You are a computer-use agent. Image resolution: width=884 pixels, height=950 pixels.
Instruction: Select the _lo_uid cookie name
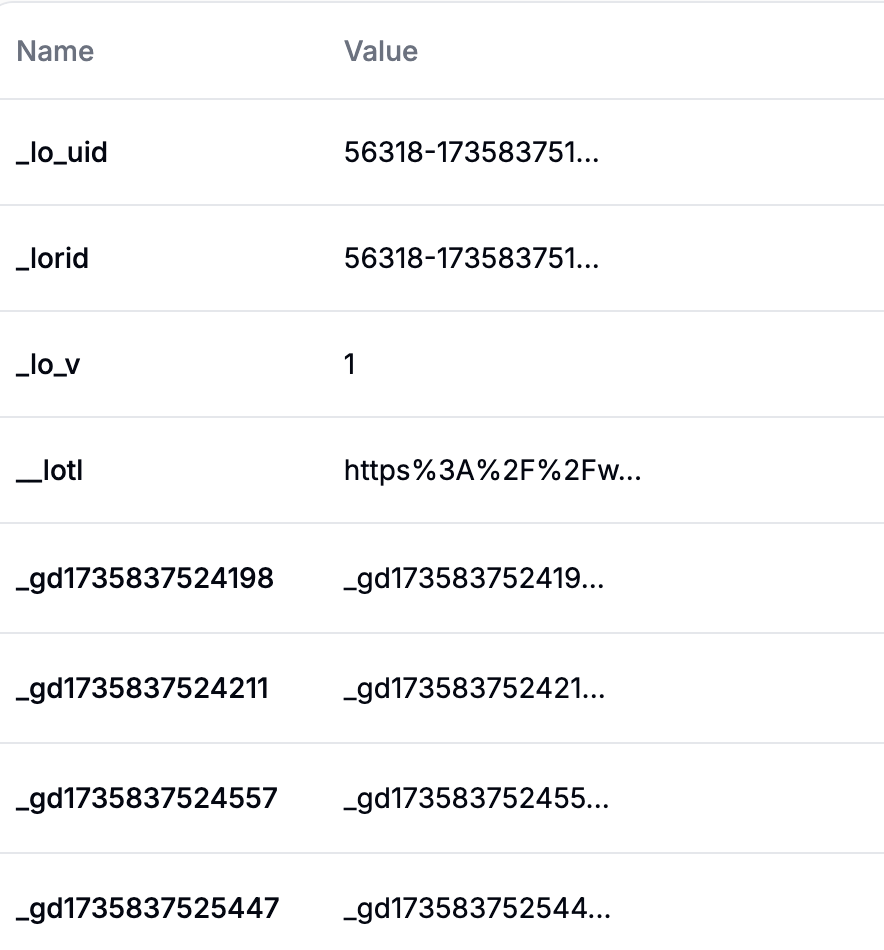point(62,153)
